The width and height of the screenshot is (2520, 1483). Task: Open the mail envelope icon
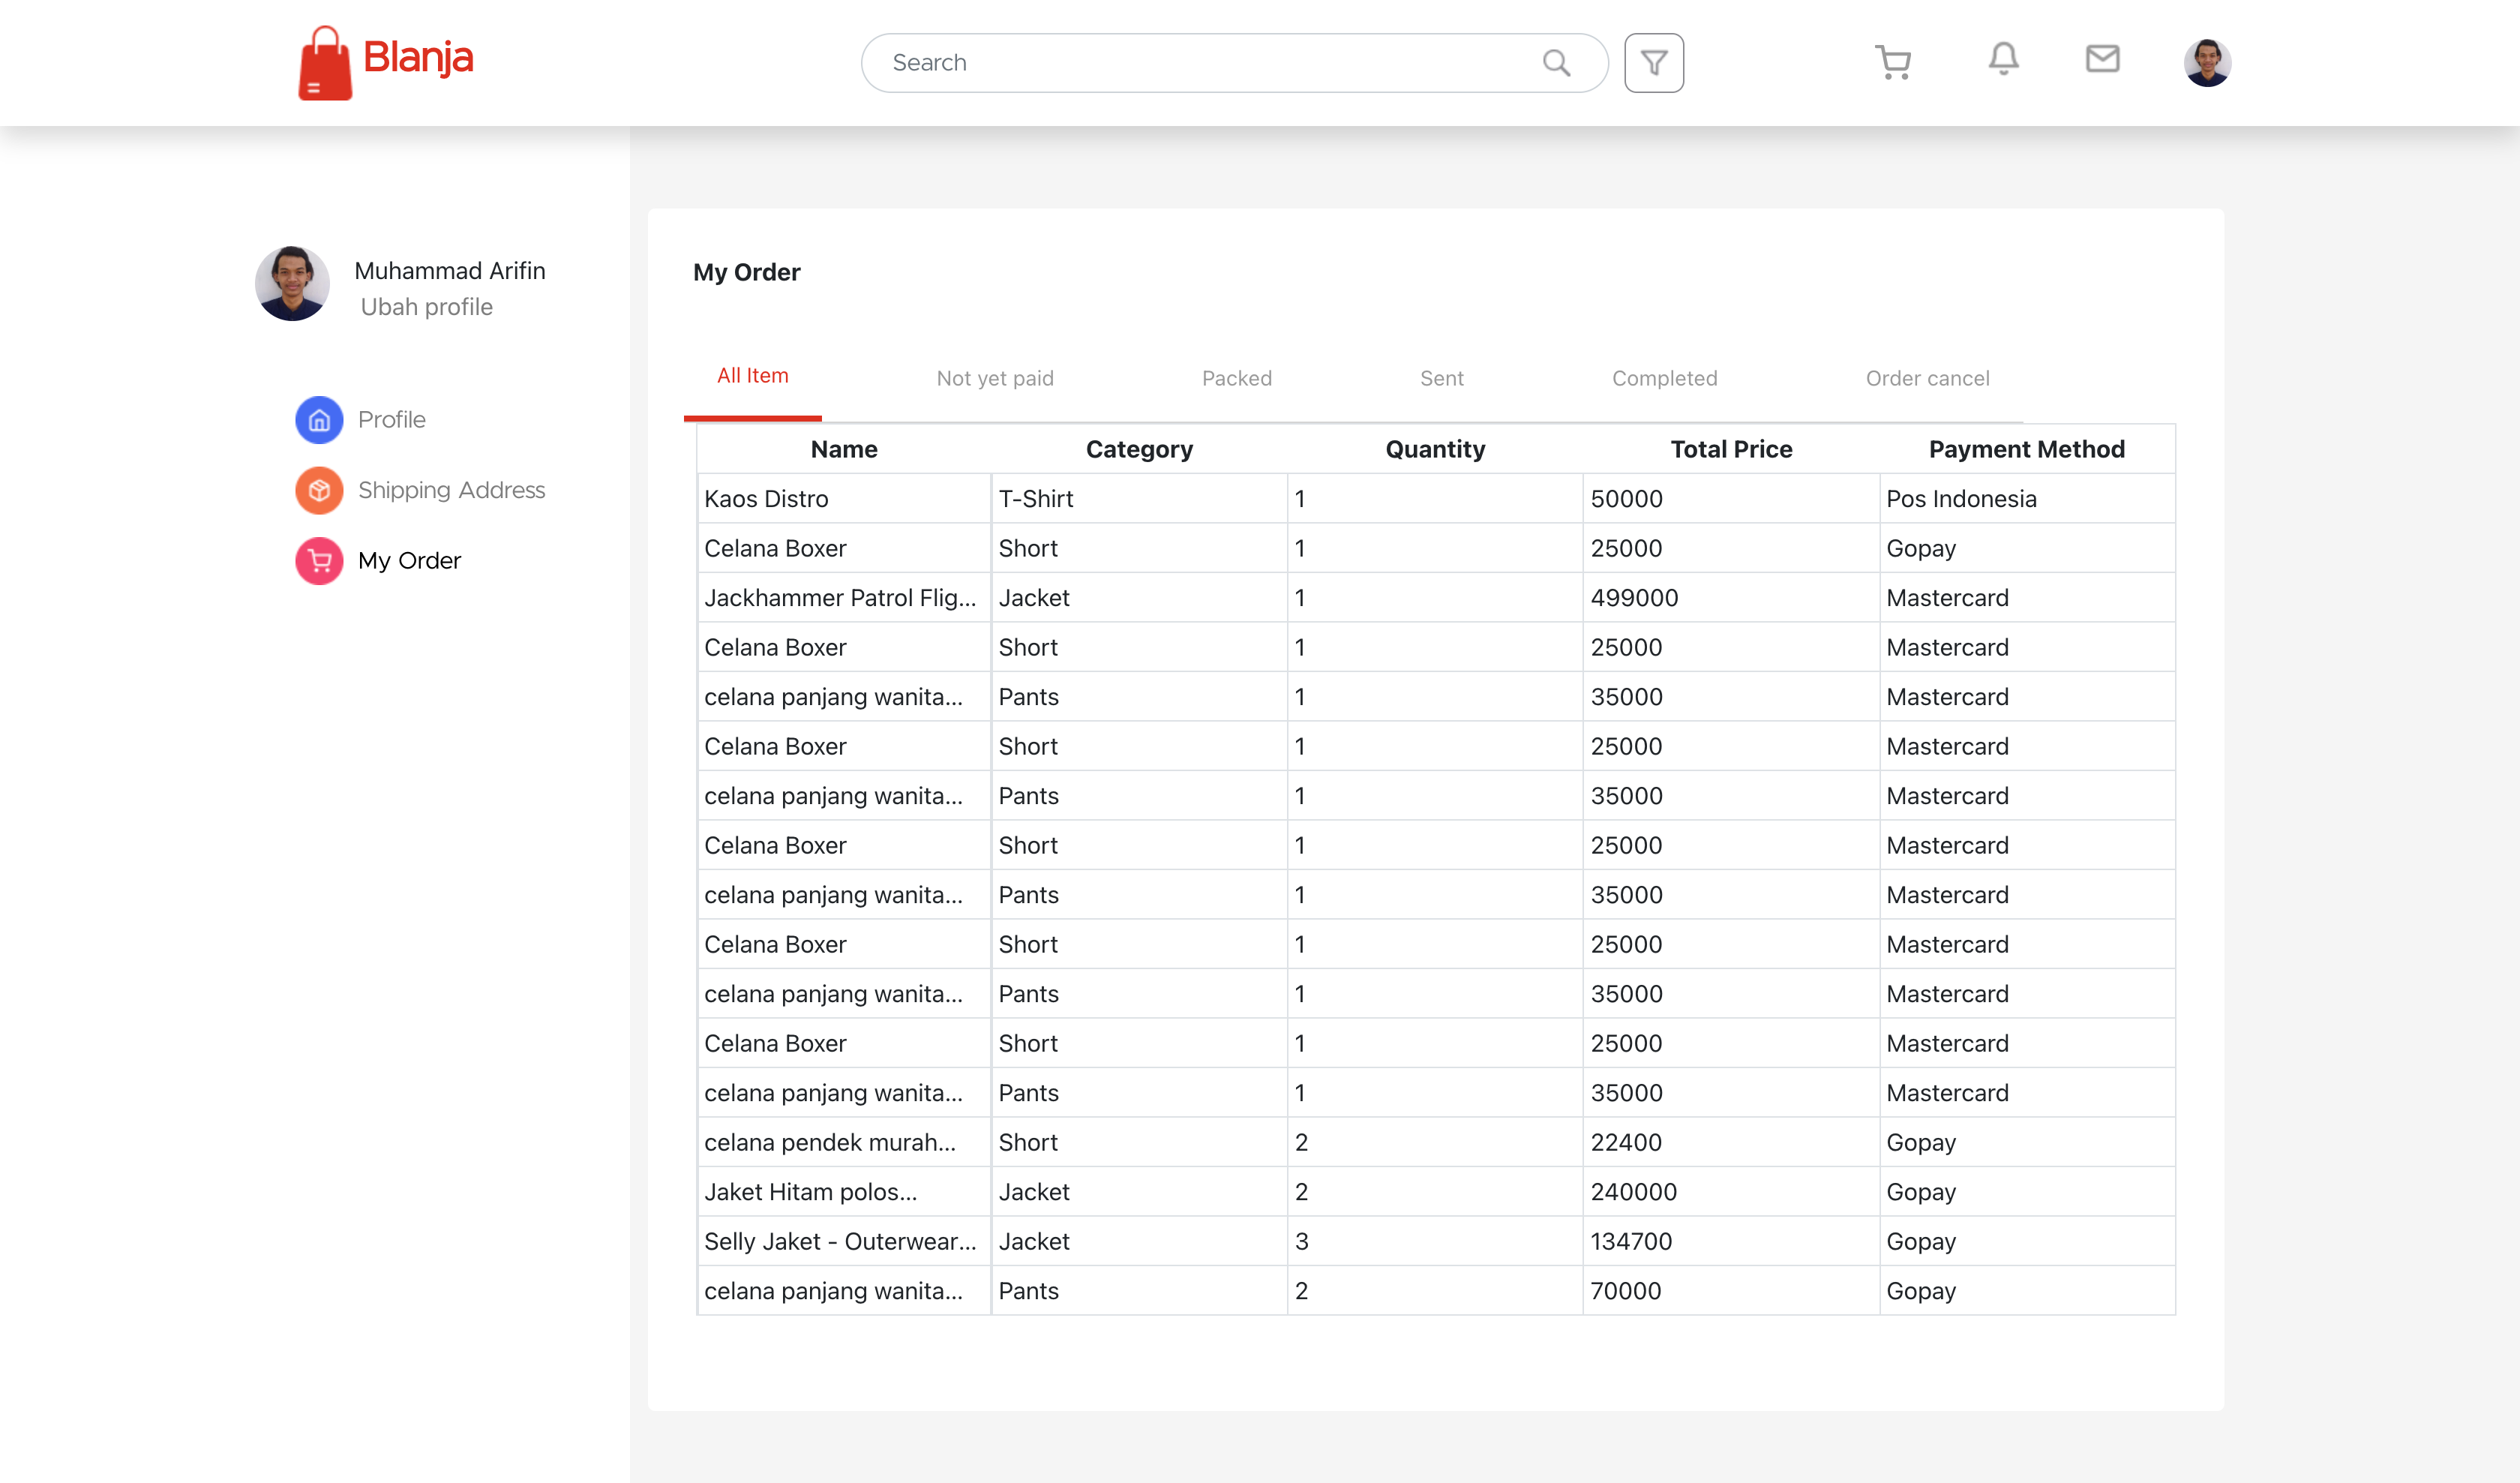[x=2102, y=59]
